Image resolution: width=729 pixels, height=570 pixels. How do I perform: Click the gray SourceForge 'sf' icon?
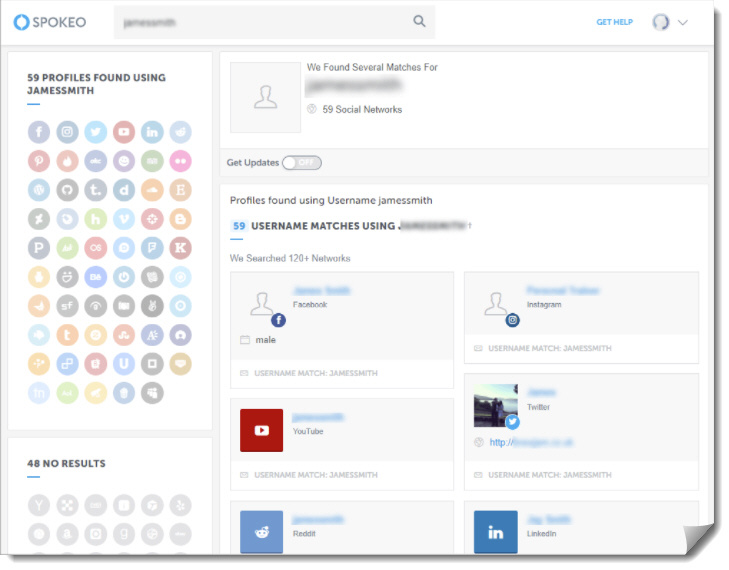[67, 306]
